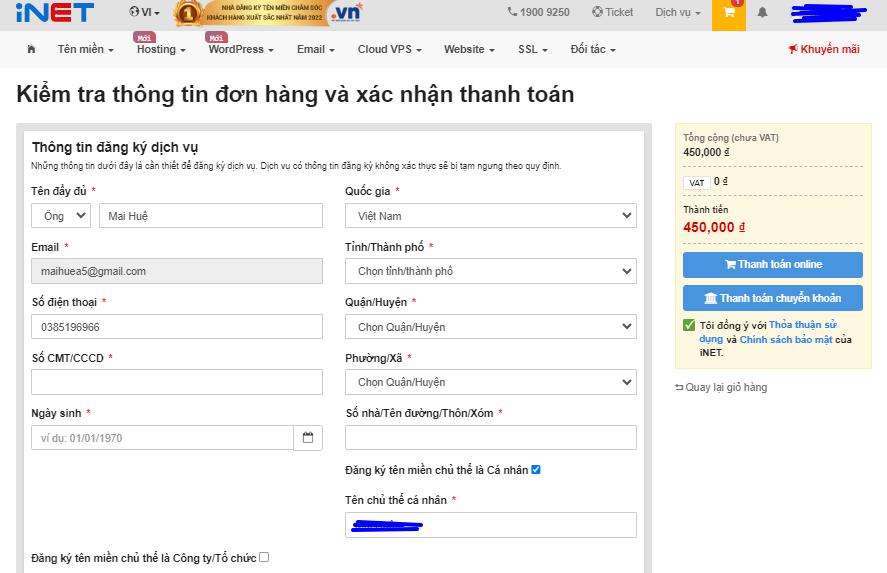
Task: Open the Quận/Huyện dropdown
Action: [491, 326]
